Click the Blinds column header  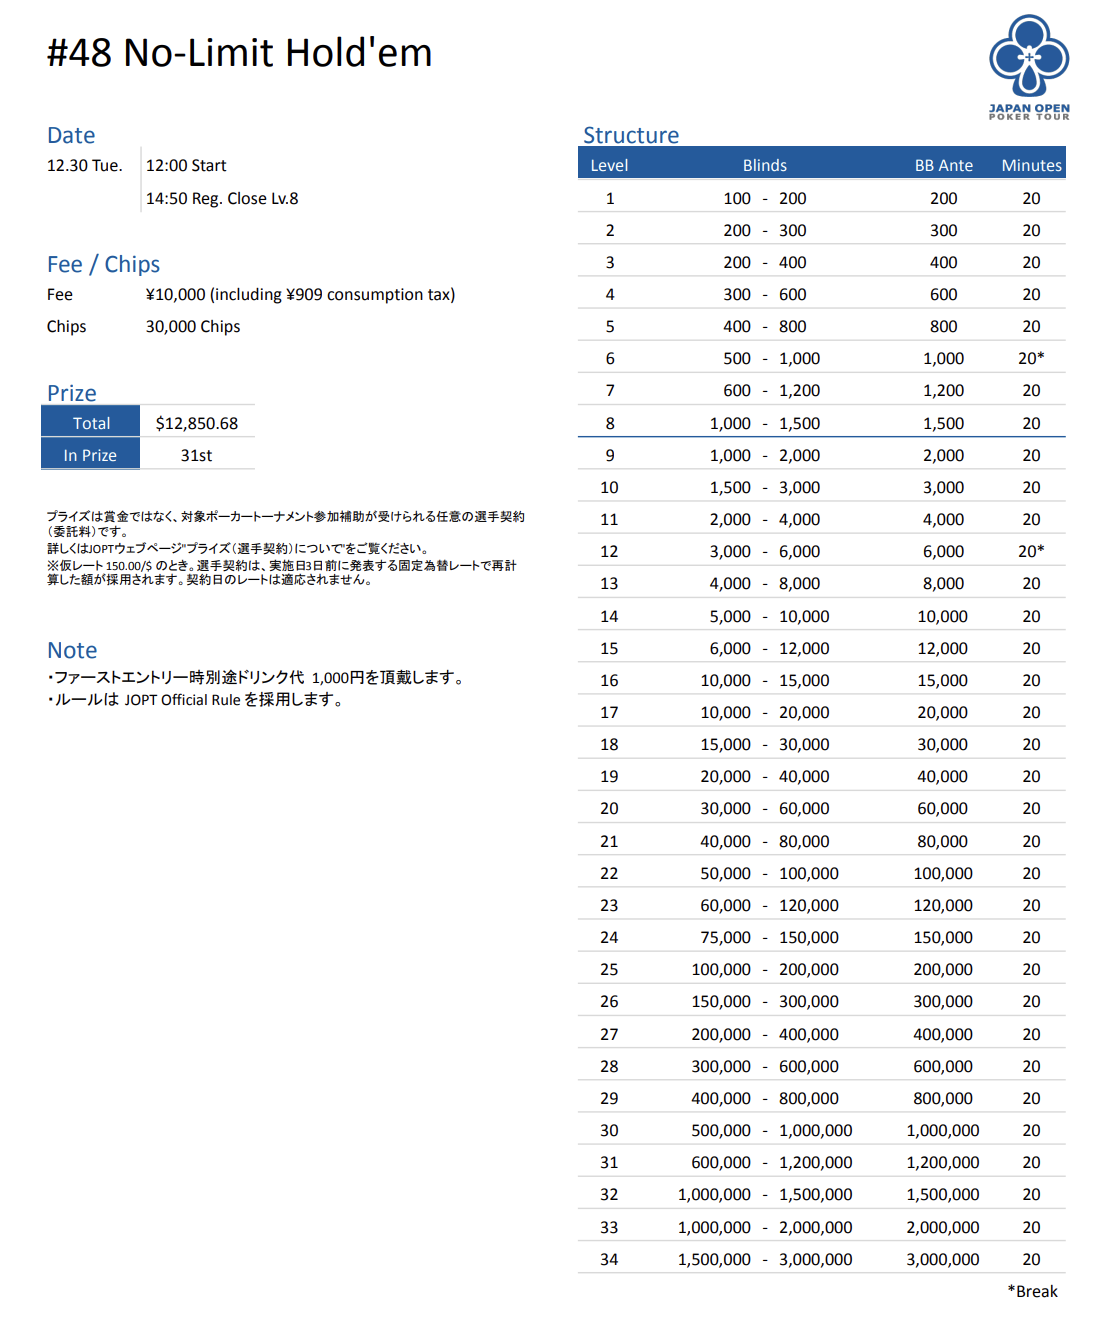click(764, 165)
